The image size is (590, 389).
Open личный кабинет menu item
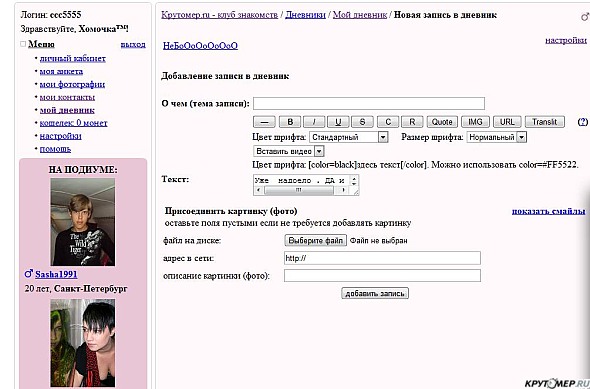point(73,58)
